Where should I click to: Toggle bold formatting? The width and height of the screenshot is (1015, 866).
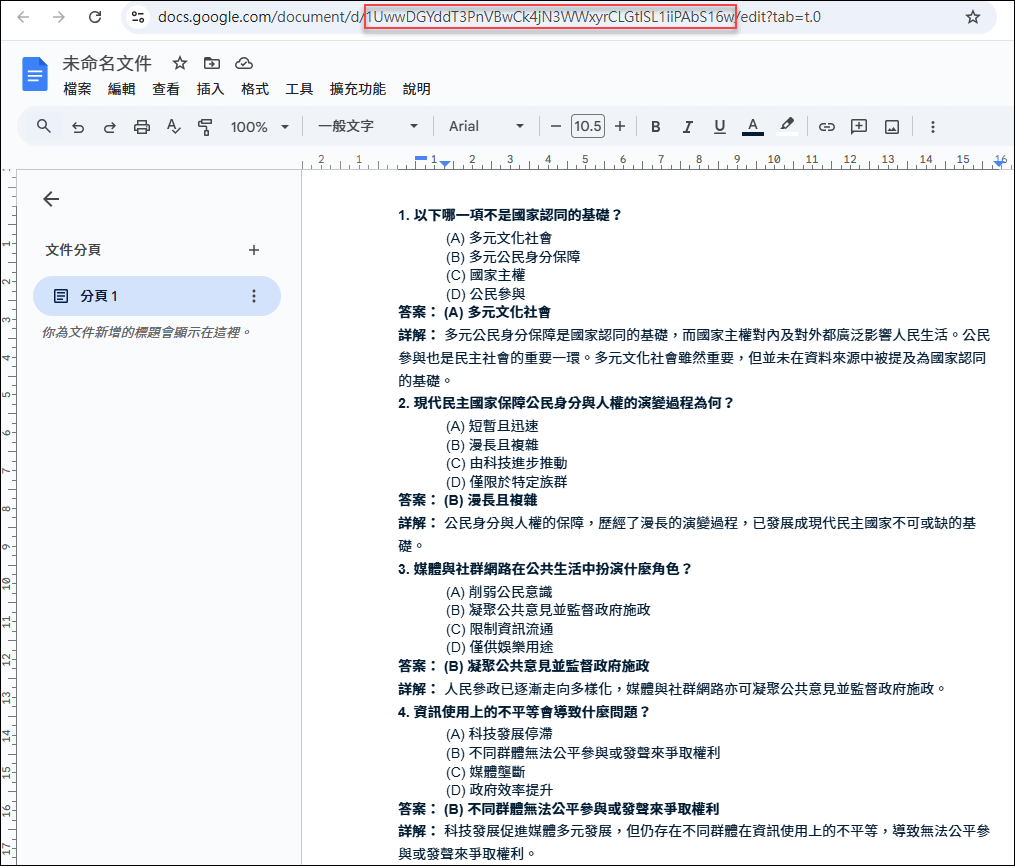656,127
